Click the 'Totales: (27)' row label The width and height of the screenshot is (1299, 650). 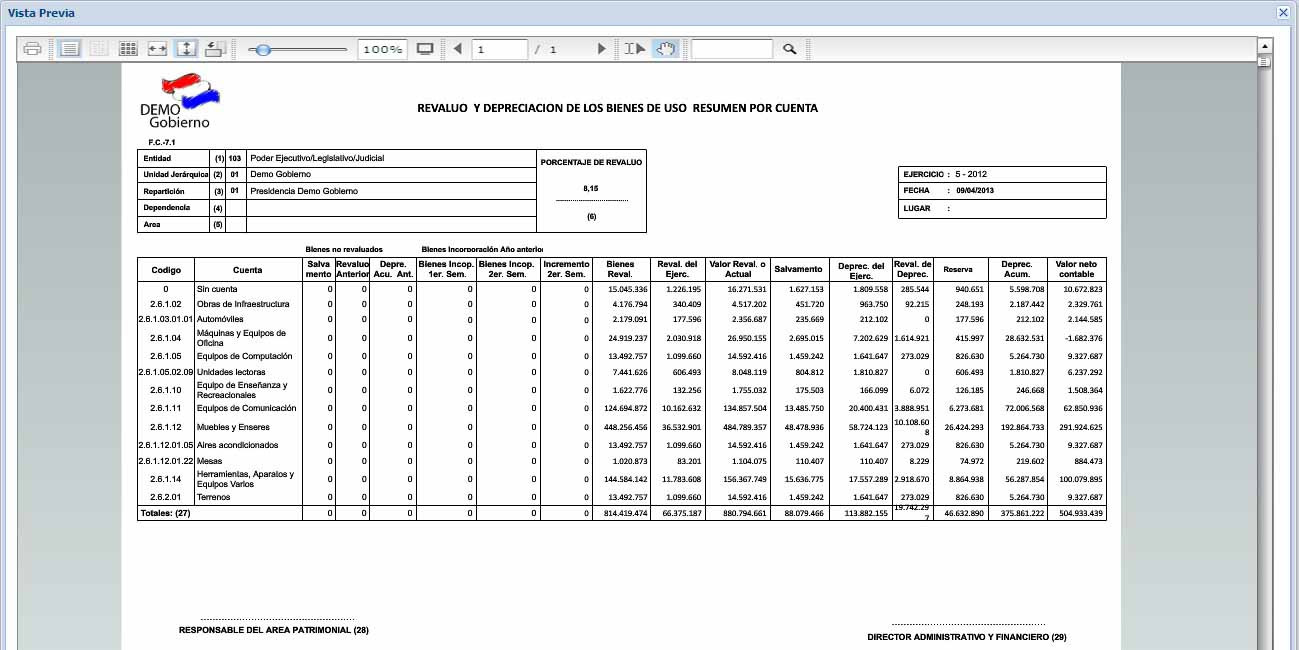point(164,513)
